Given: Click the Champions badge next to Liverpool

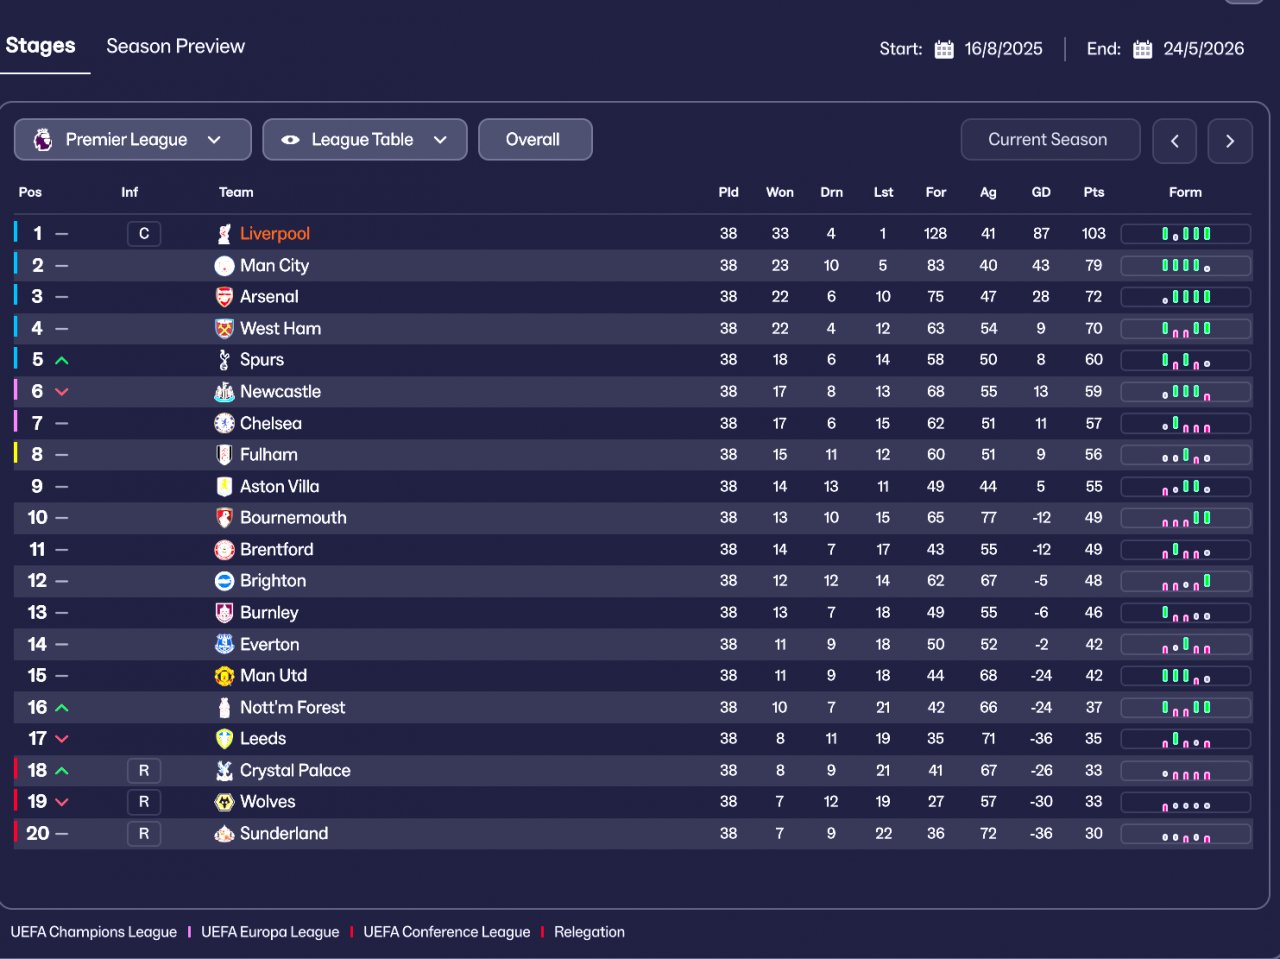Looking at the screenshot, I should [144, 234].
